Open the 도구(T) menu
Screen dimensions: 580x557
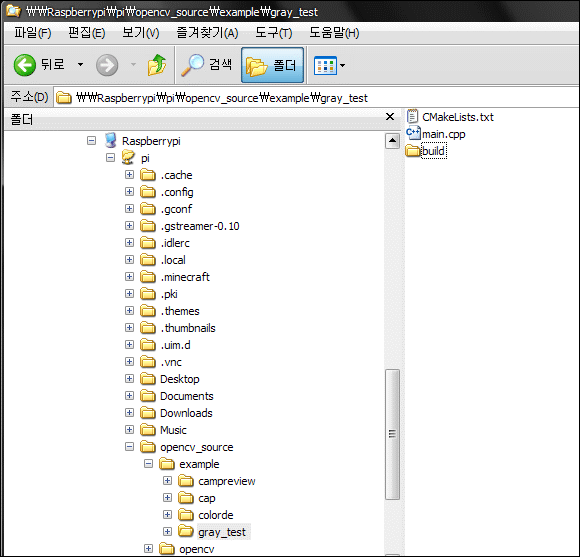tap(274, 33)
